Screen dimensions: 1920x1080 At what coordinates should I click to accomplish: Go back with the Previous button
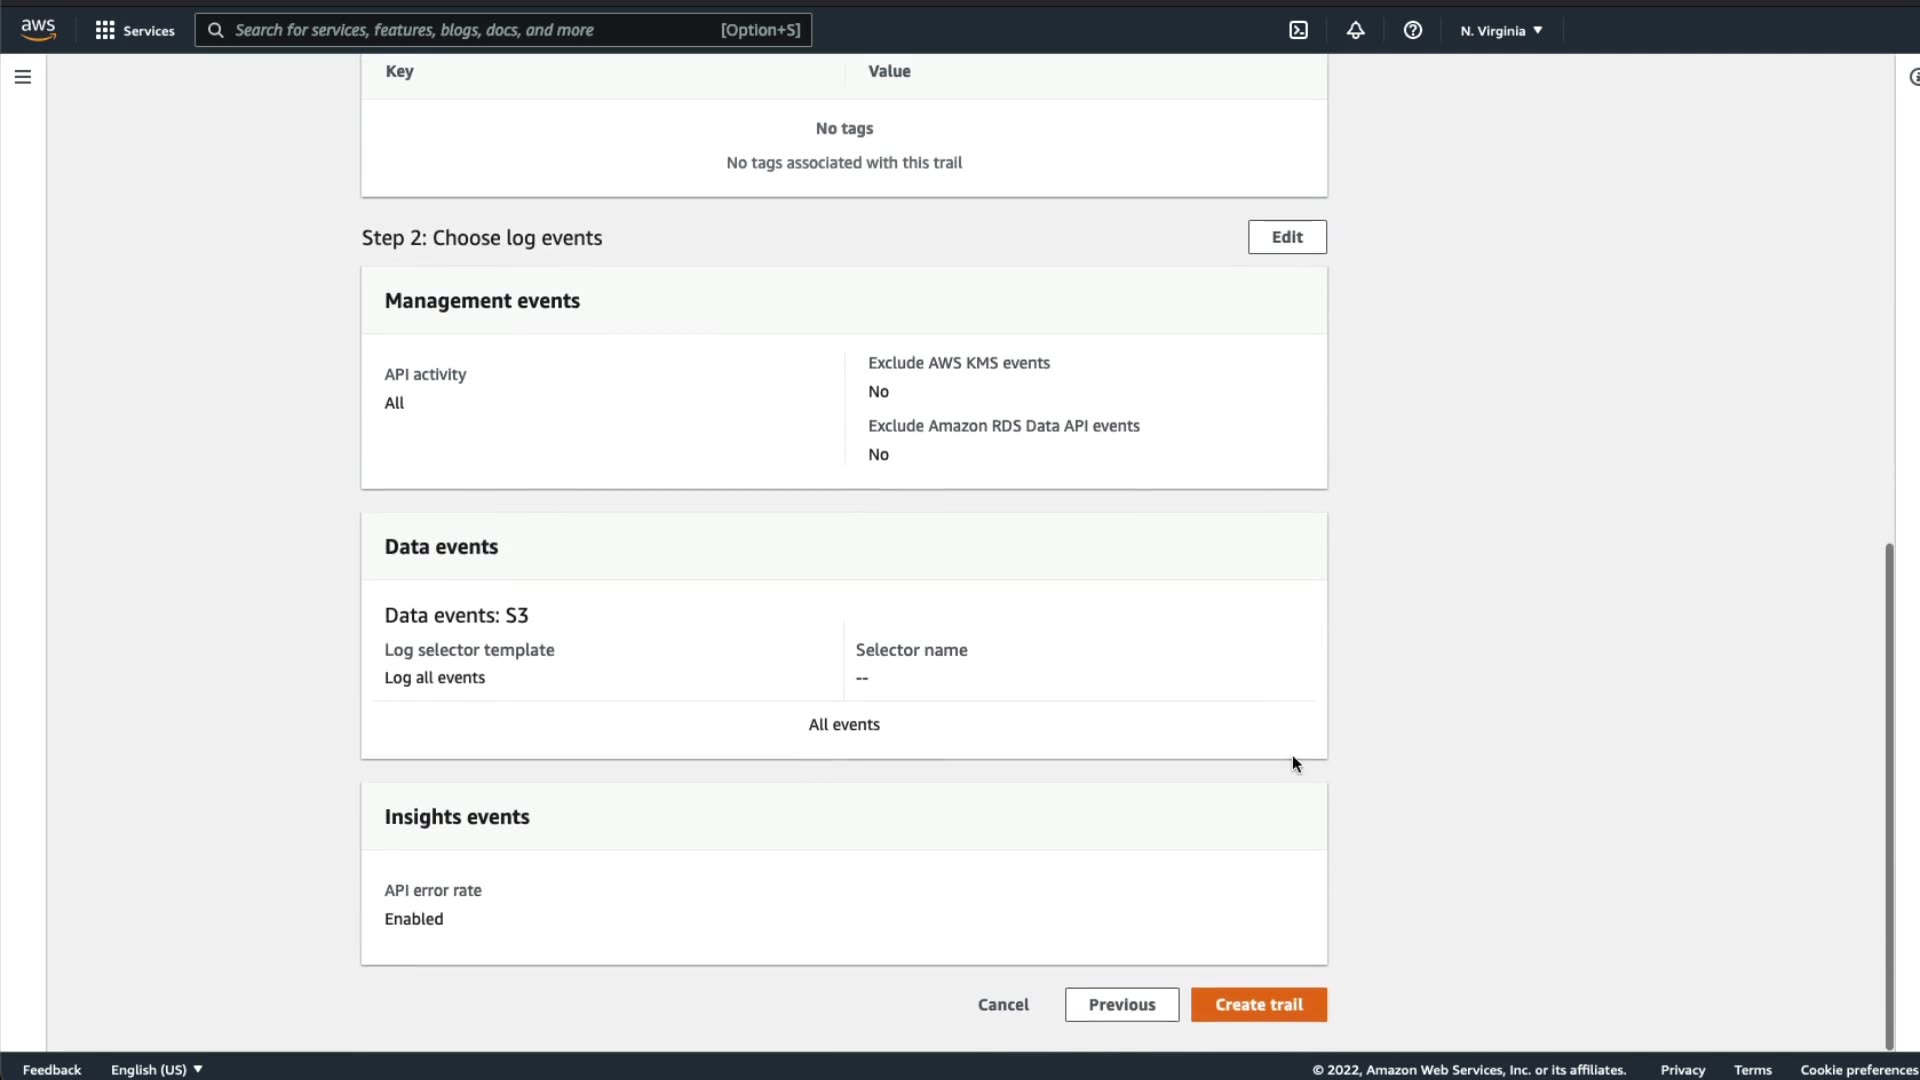click(x=1121, y=1004)
